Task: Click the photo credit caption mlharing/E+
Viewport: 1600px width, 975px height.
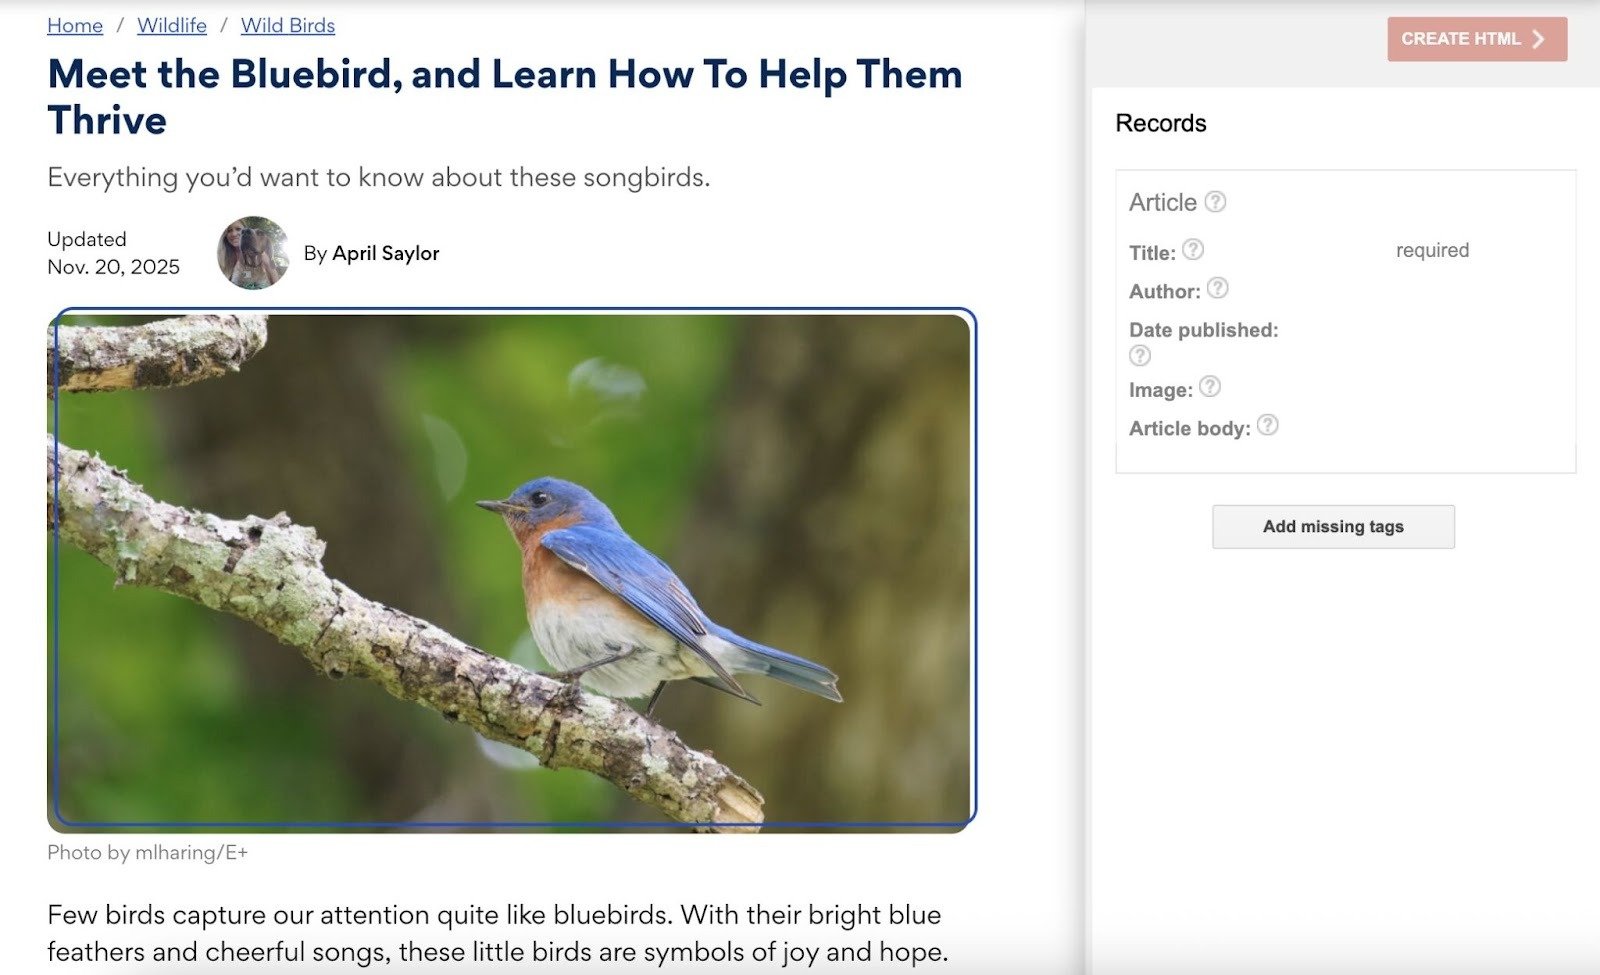Action: click(147, 852)
